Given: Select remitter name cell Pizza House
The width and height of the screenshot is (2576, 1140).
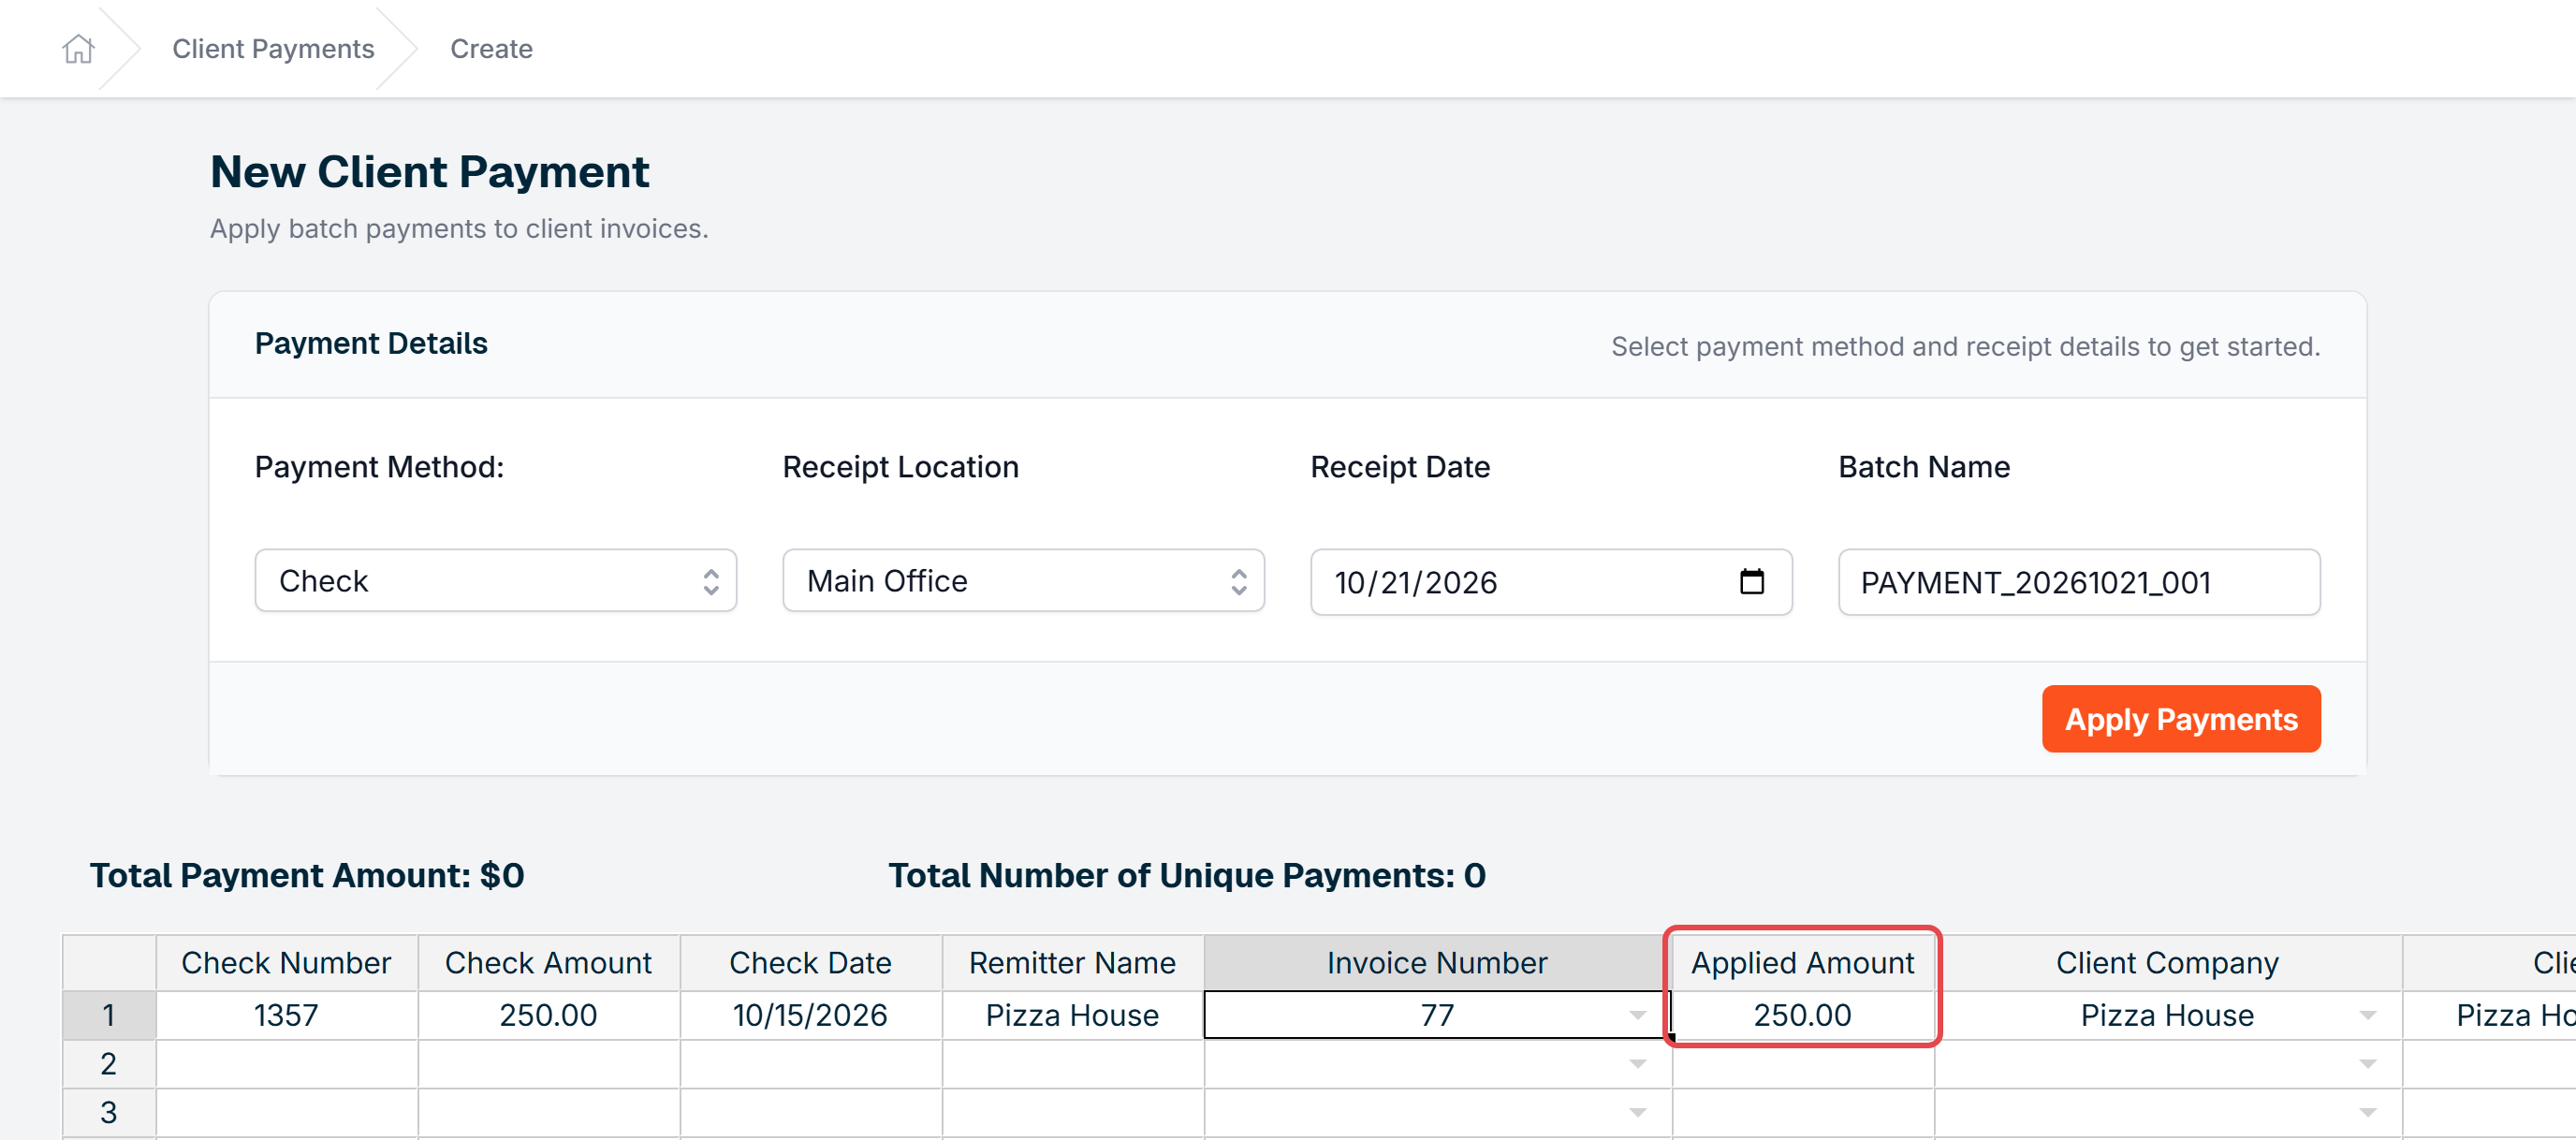Looking at the screenshot, I should point(1072,1015).
